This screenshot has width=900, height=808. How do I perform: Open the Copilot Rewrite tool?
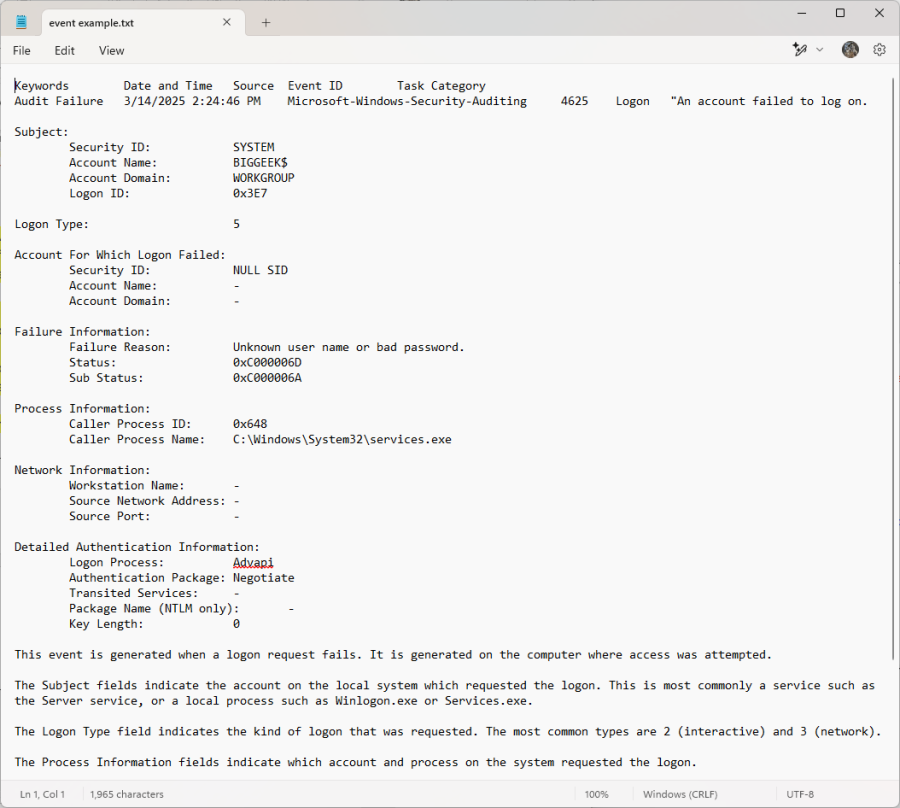tap(799, 49)
